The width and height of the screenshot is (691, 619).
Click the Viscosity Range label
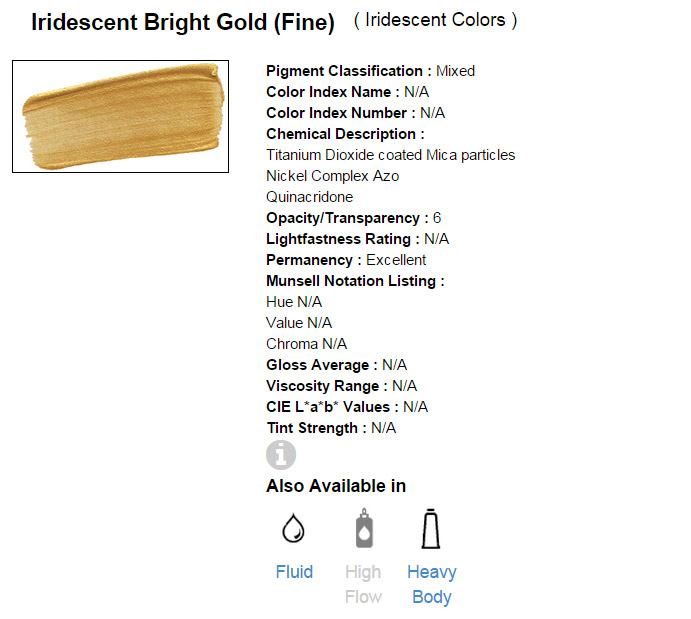(x=322, y=386)
